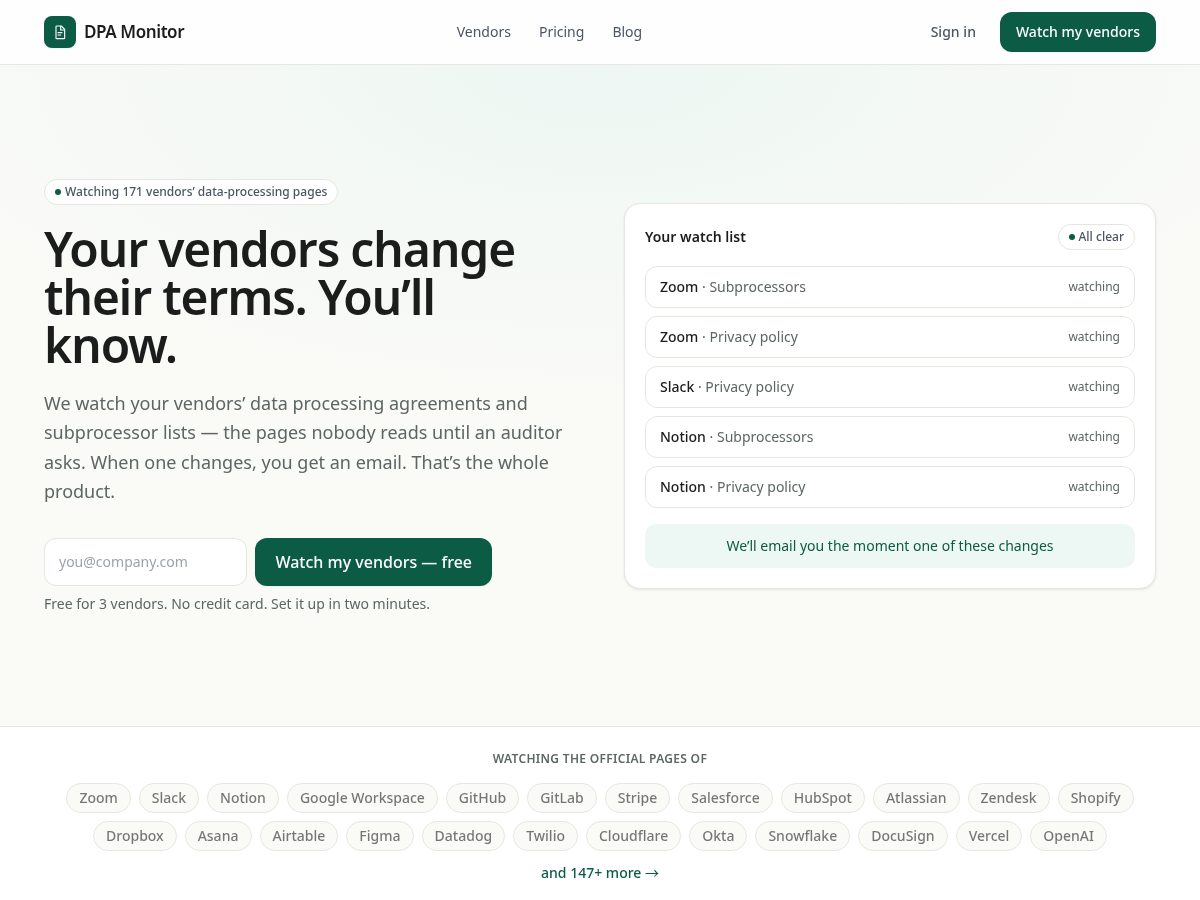The height and width of the screenshot is (900, 1200).
Task: Open the Vendors nav link
Action: tap(484, 32)
